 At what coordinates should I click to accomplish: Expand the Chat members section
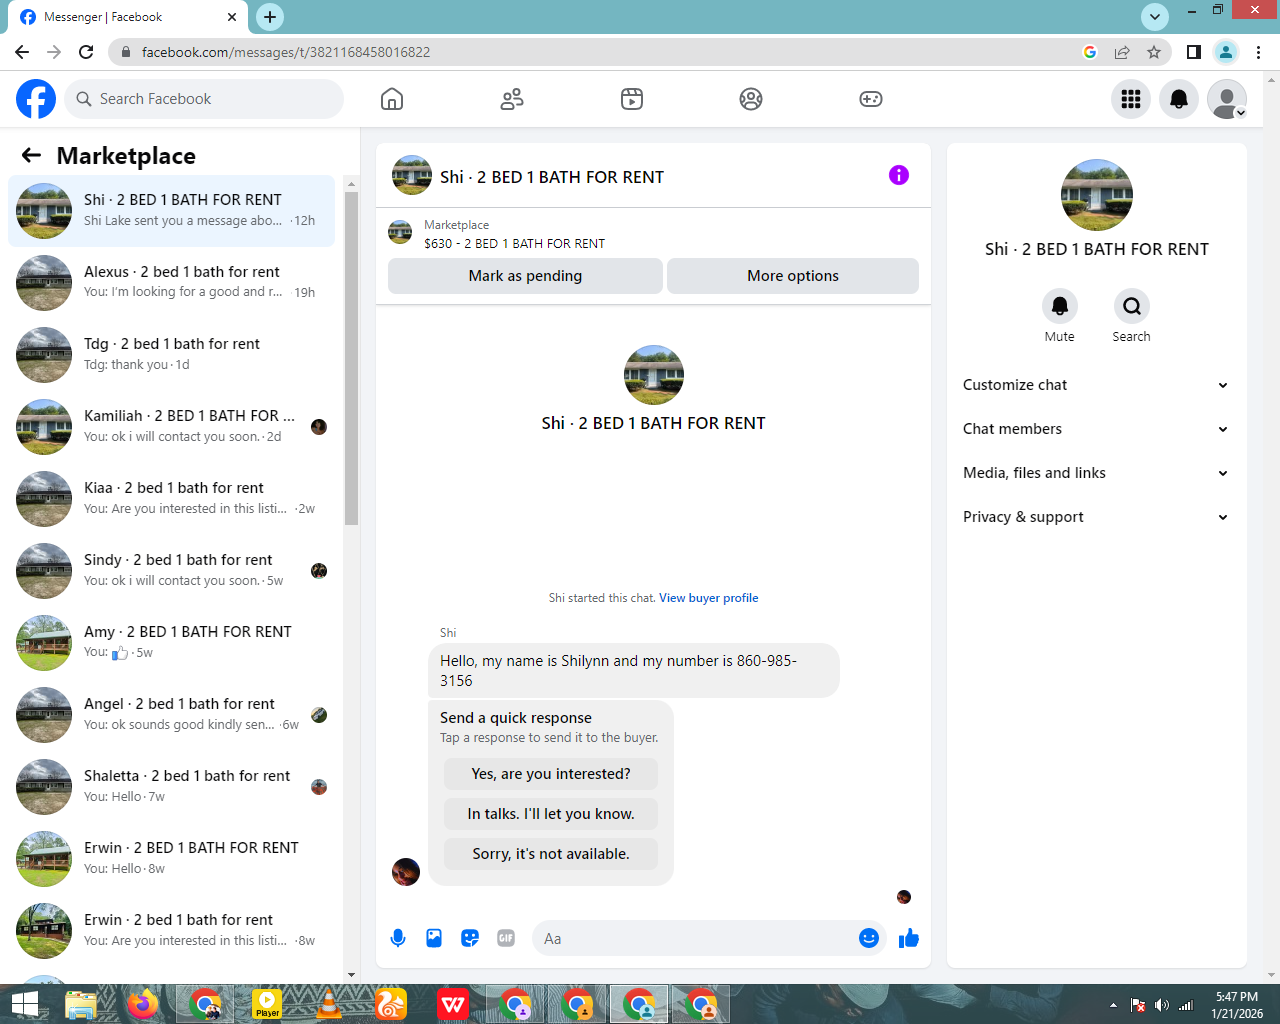click(x=1096, y=429)
